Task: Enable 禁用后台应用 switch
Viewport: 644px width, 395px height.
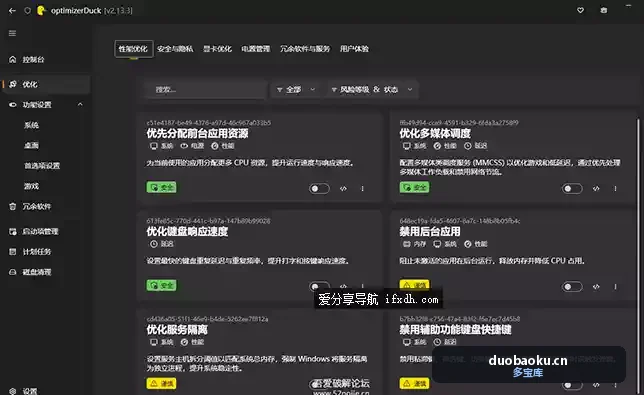Action: pos(572,287)
